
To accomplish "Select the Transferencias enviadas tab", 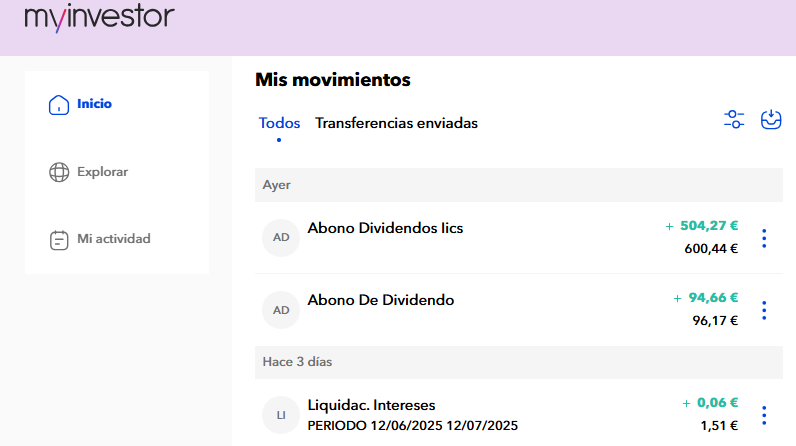I will pyautogui.click(x=396, y=124).
